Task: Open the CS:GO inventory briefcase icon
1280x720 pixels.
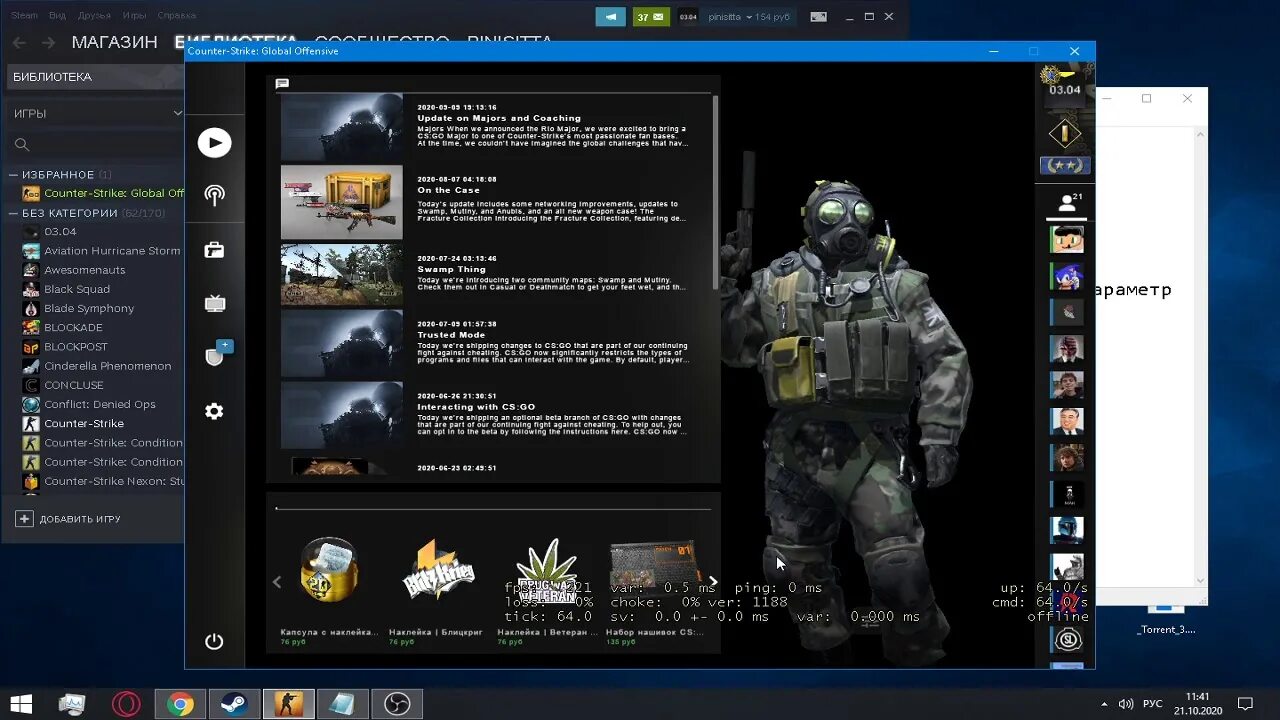Action: point(214,250)
